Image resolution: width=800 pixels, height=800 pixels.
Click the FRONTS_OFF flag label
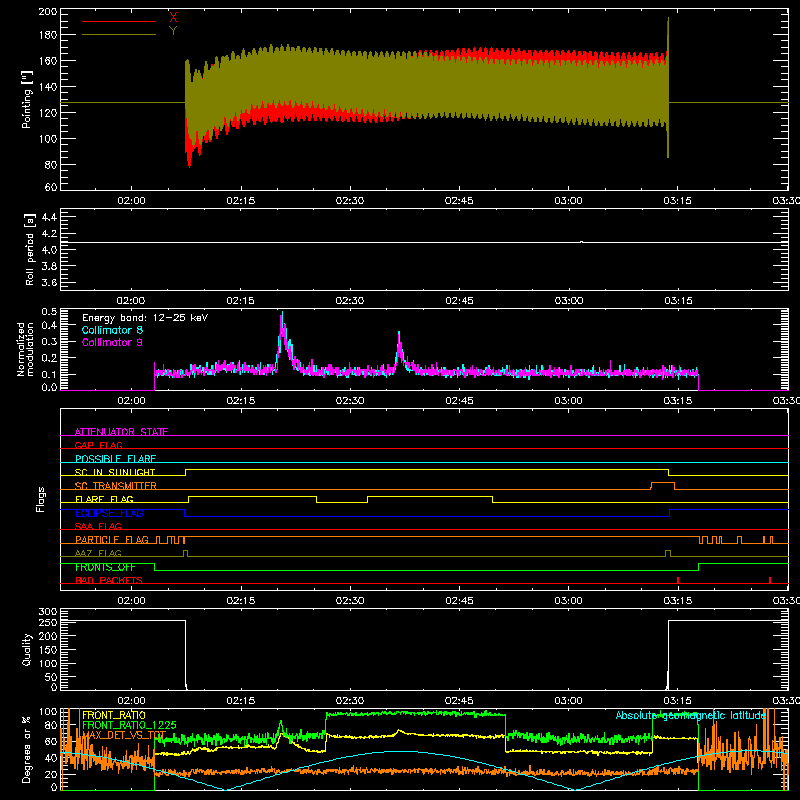[105, 567]
